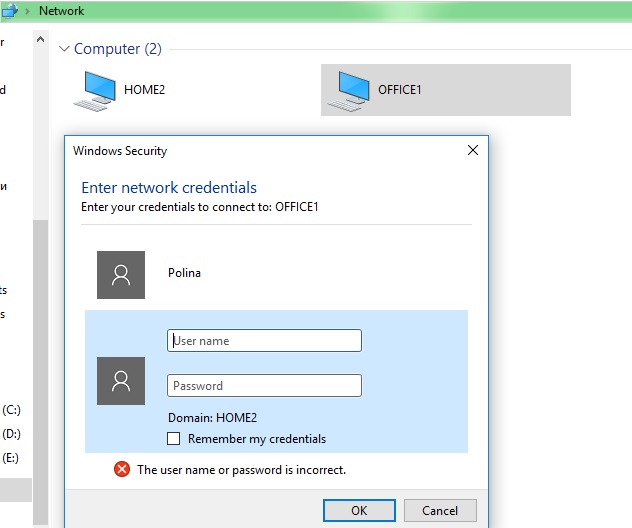Enable Remember my credentials checkbox
This screenshot has height=528, width=632.
click(x=174, y=439)
